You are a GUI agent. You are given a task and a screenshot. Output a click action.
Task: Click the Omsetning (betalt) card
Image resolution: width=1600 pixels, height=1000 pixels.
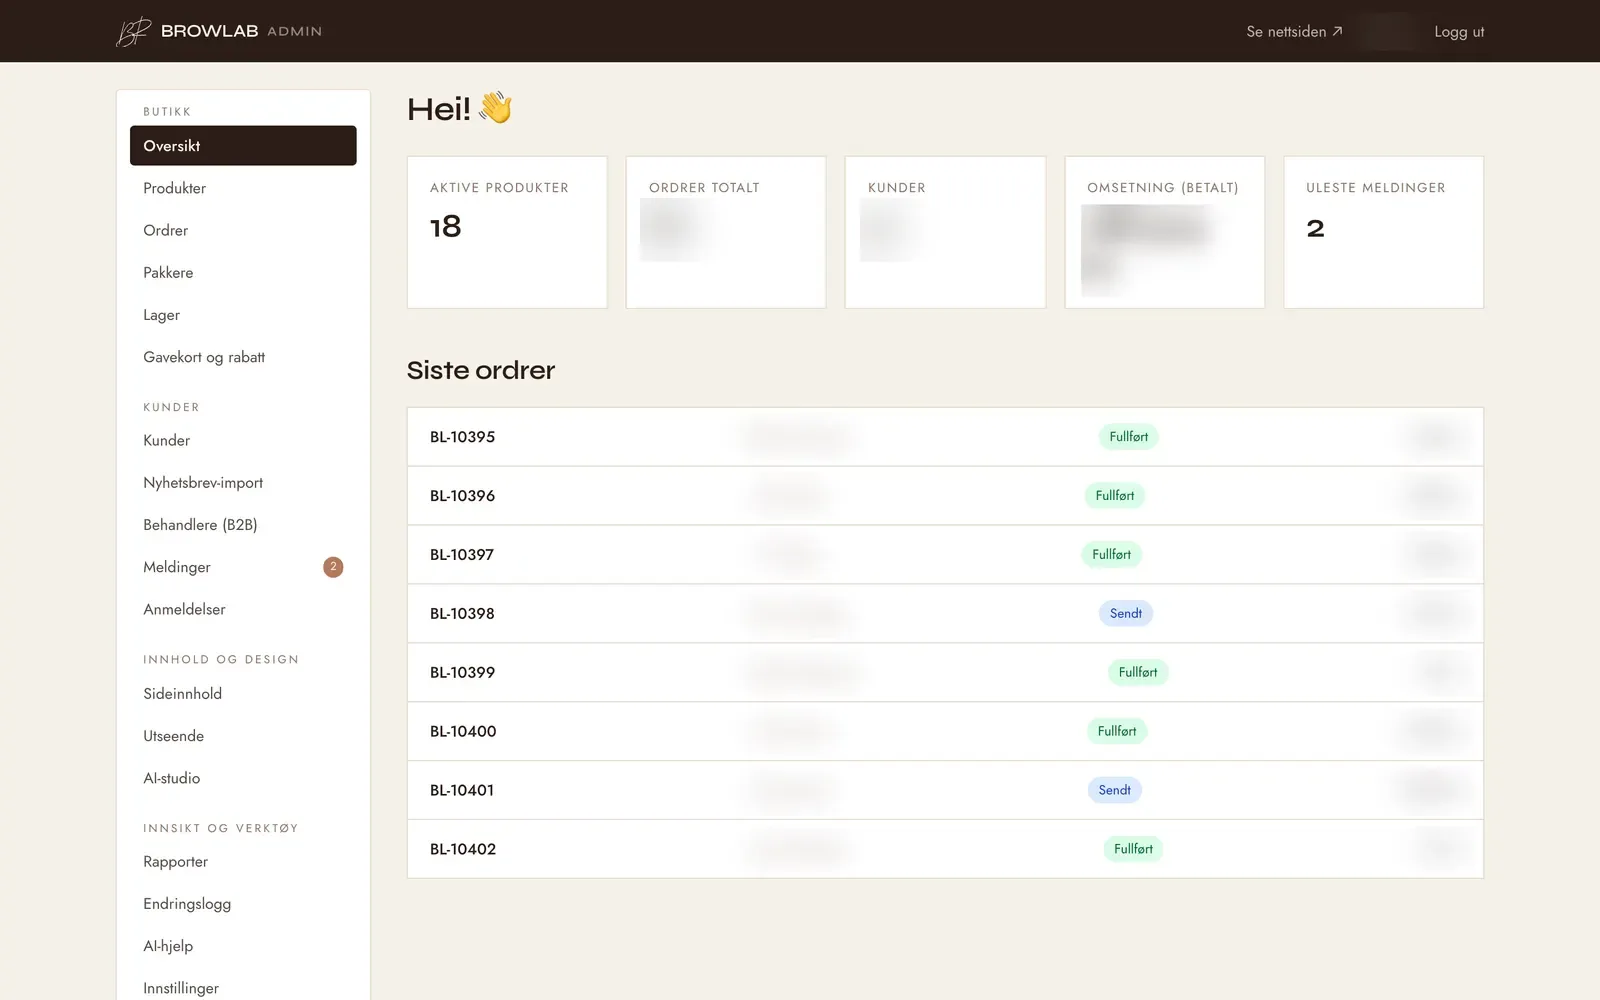click(x=1165, y=232)
